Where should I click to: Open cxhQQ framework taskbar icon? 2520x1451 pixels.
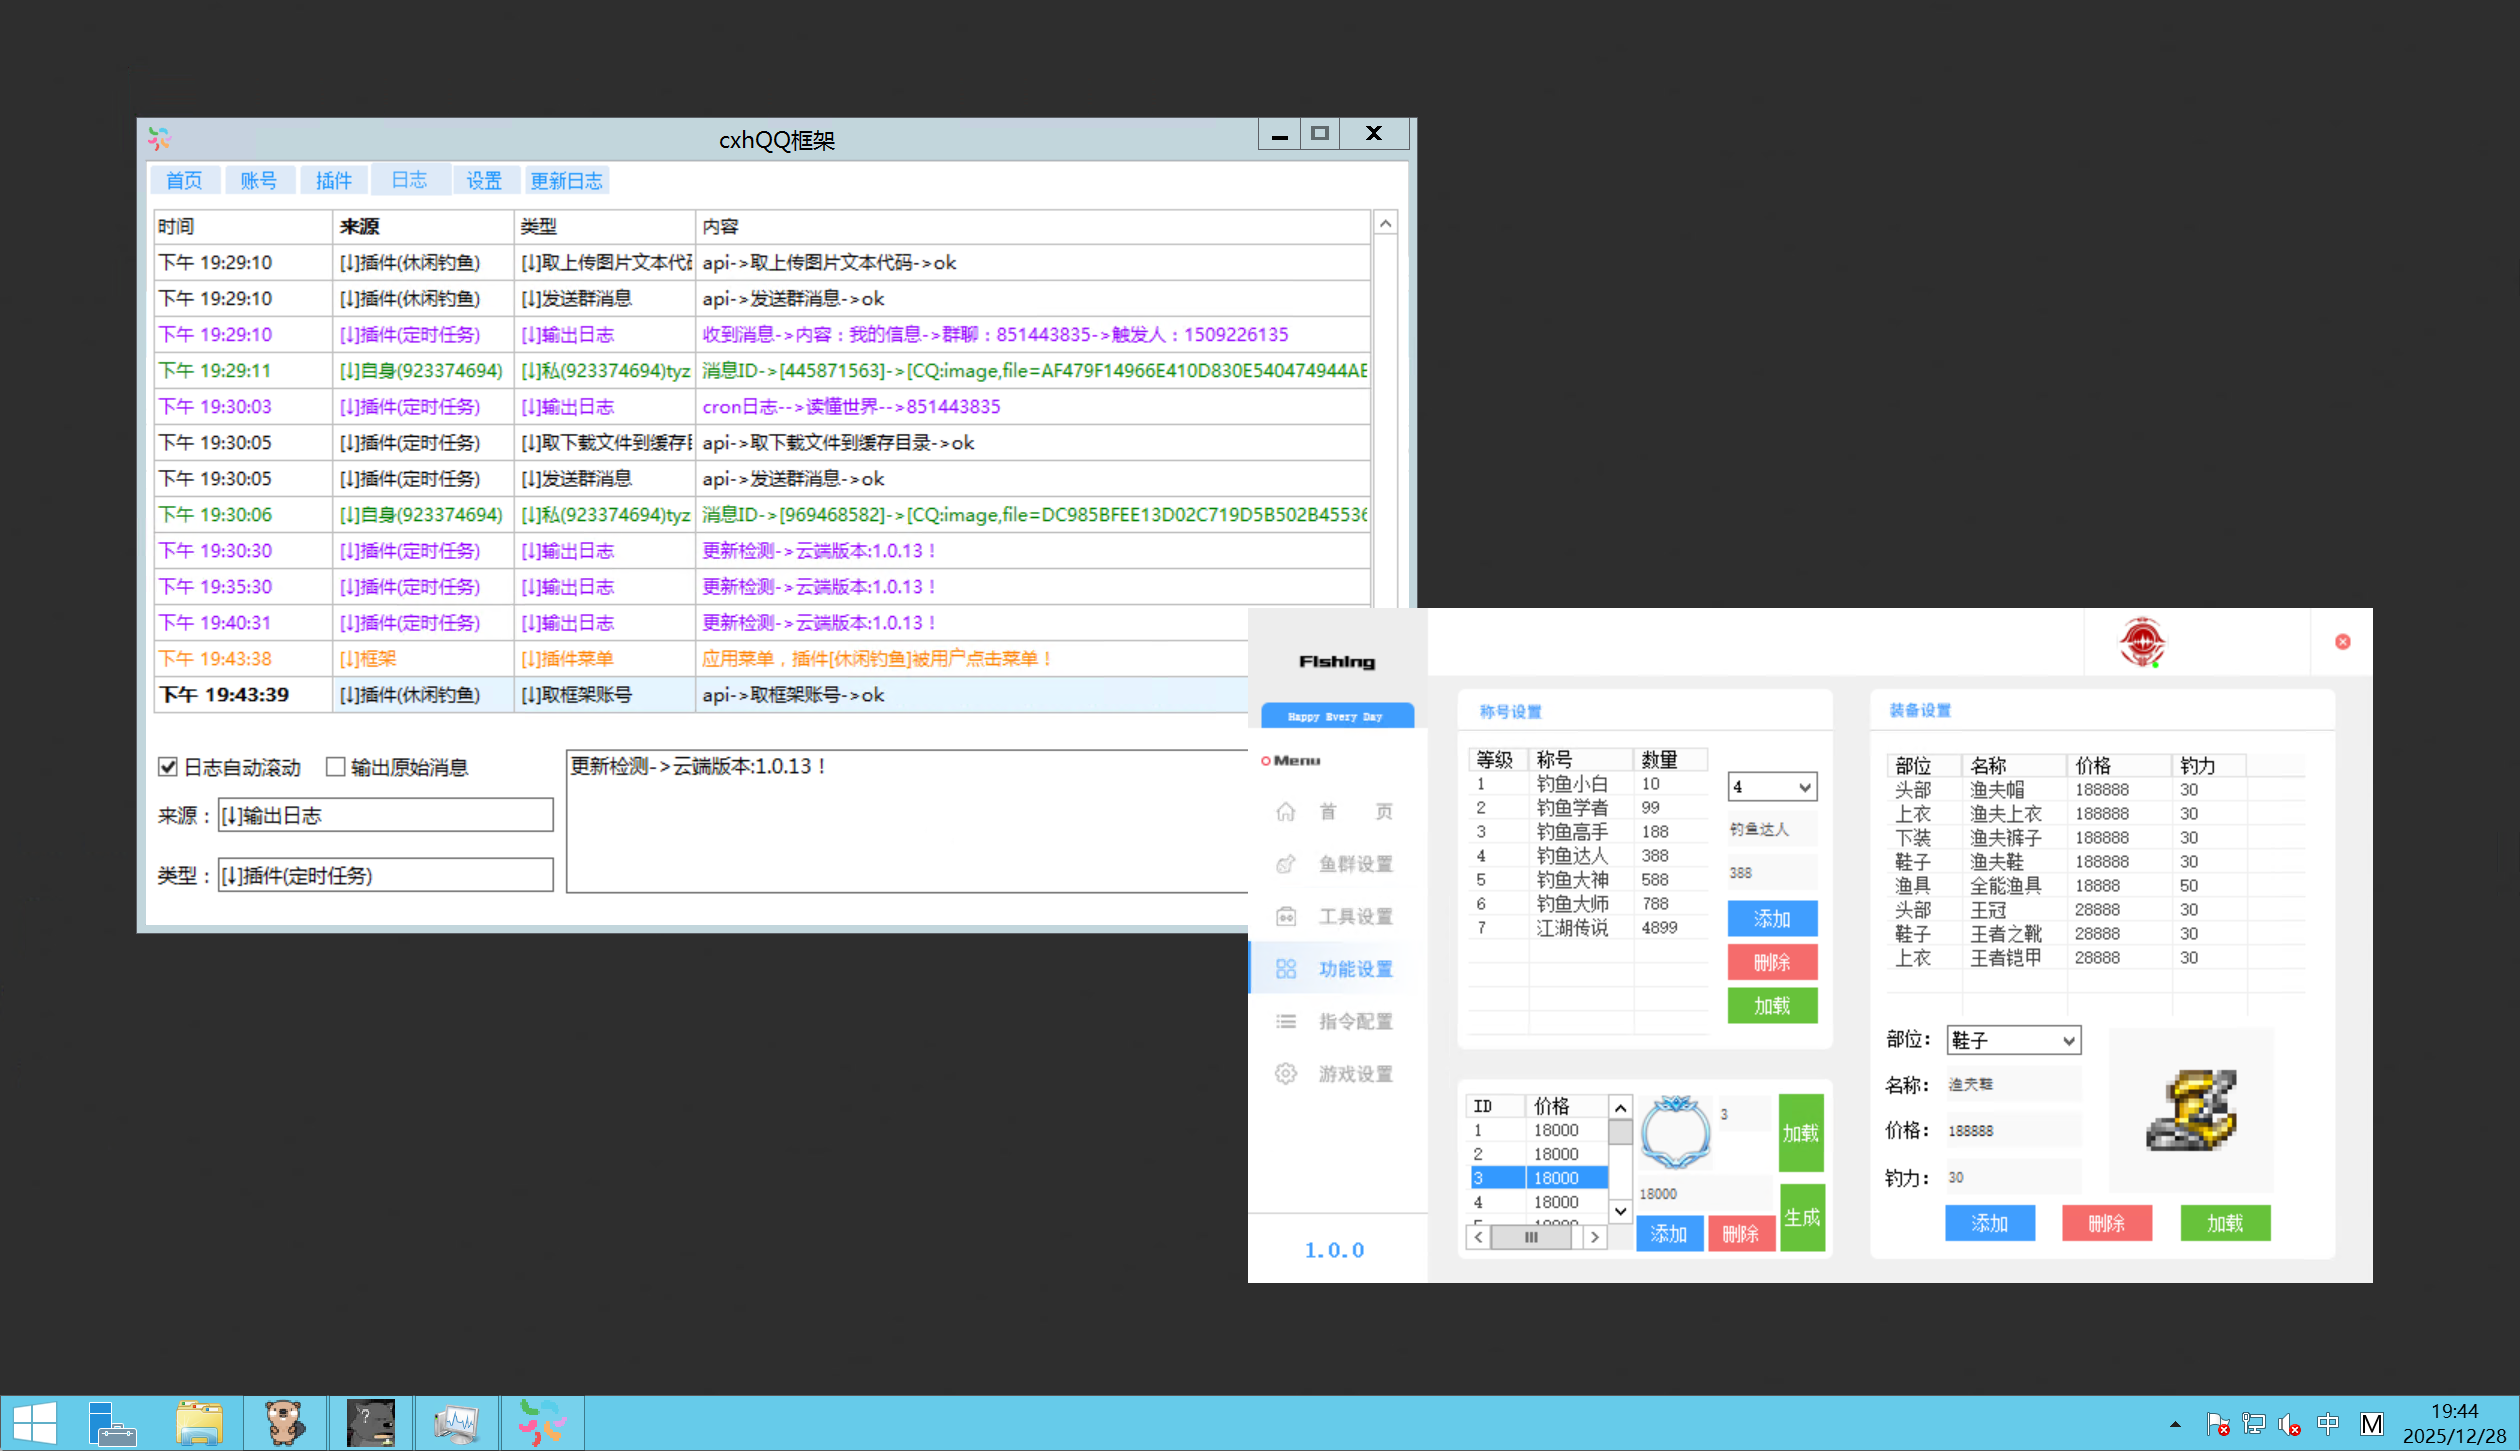pyautogui.click(x=542, y=1422)
